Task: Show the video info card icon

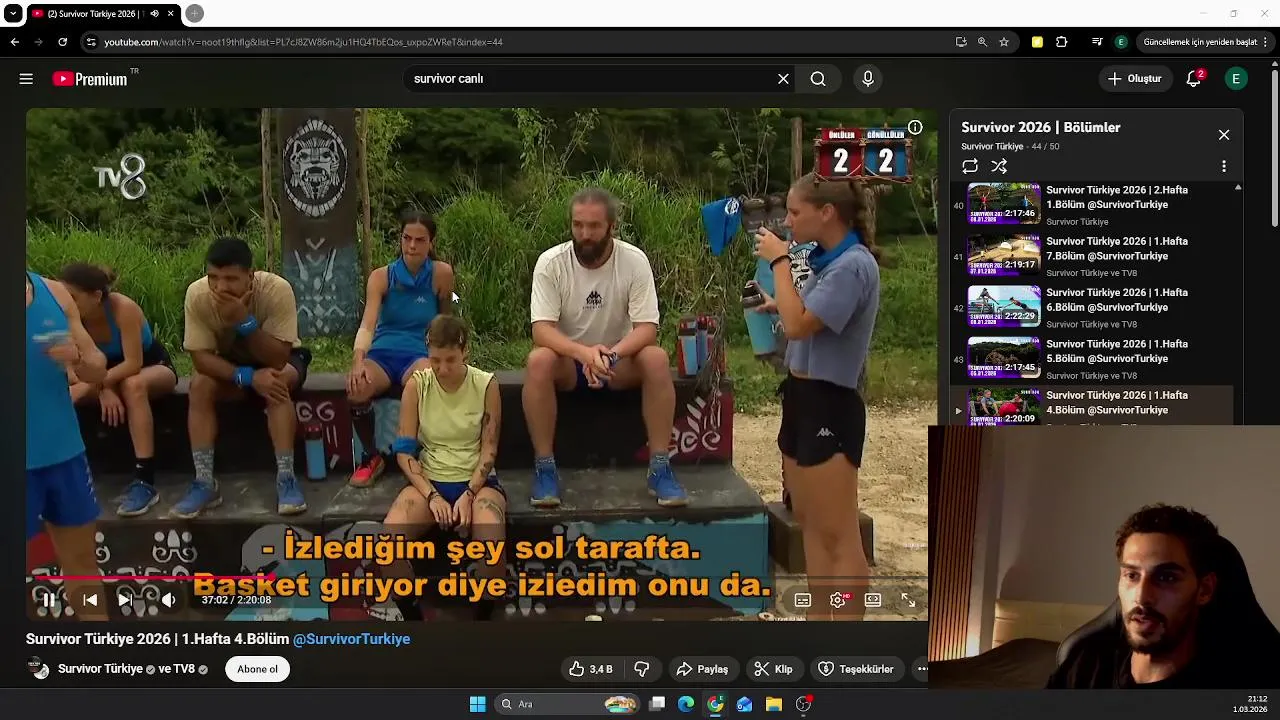Action: coord(915,128)
